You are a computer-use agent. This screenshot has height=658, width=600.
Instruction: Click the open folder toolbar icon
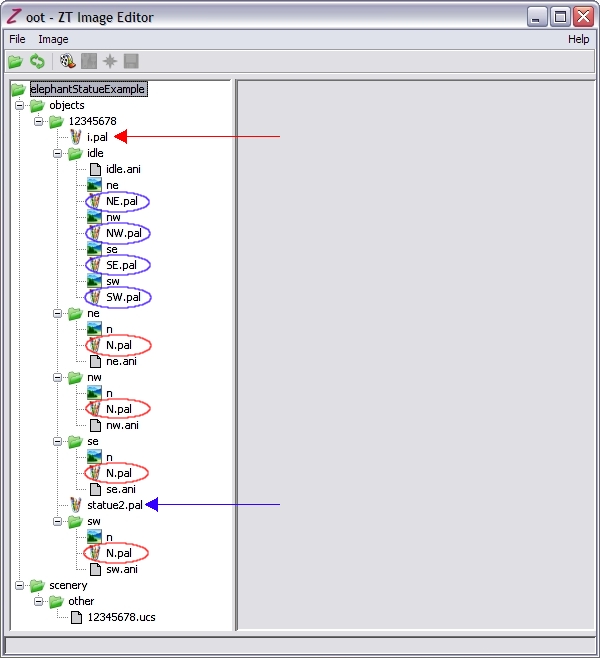[x=16, y=61]
